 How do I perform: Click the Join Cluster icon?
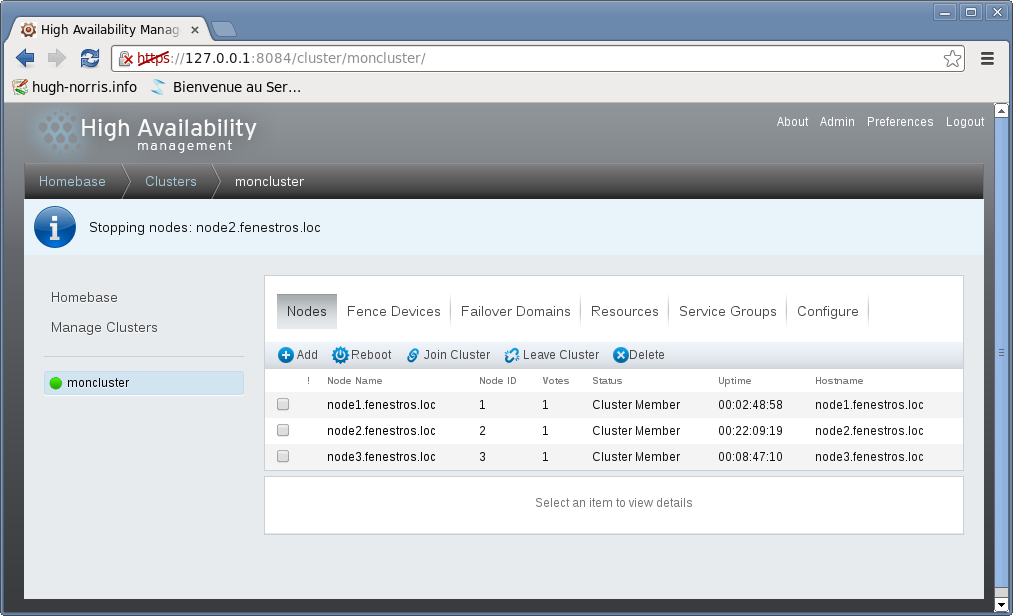pos(413,355)
